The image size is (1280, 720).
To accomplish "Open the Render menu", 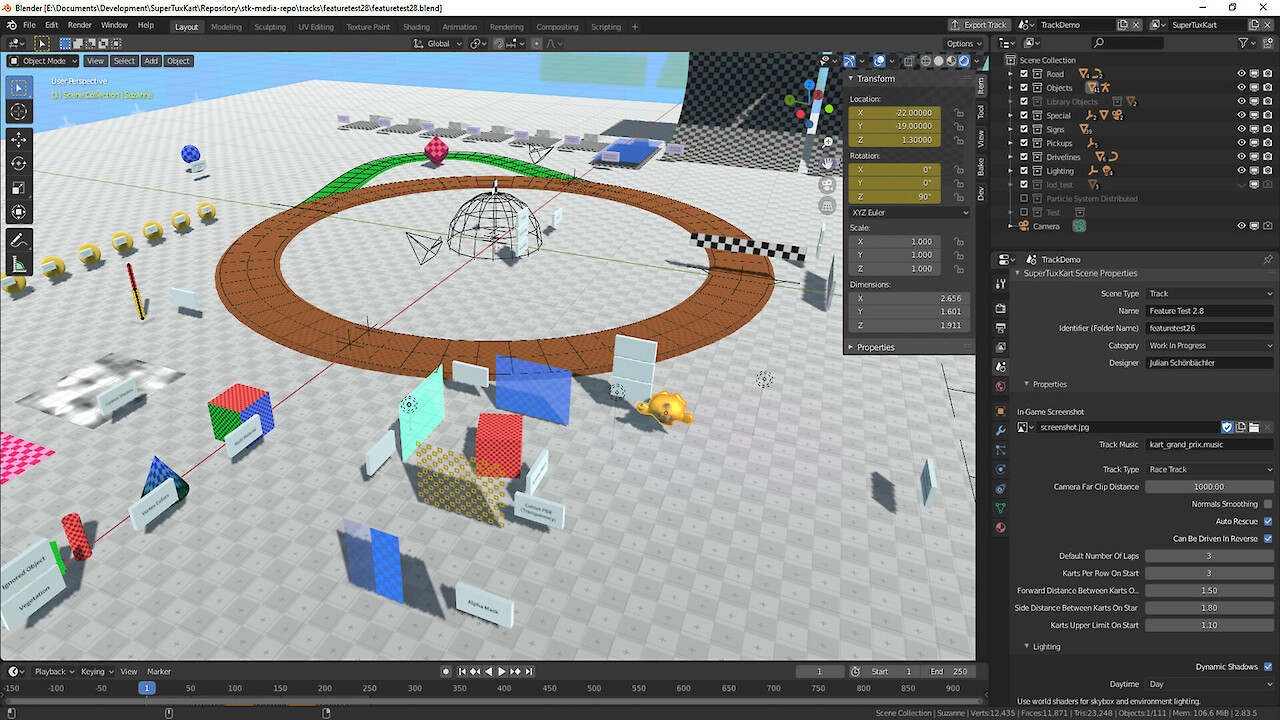I will click(x=79, y=24).
